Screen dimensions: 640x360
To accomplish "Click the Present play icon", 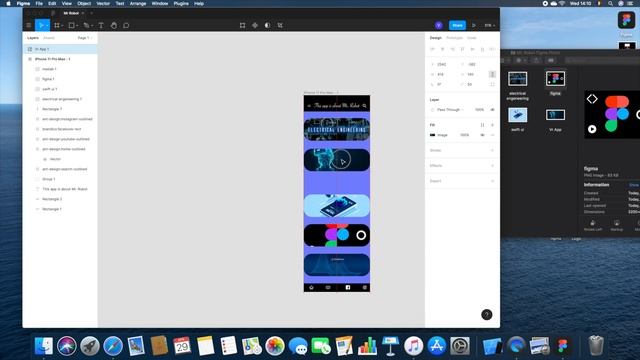I will (474, 25).
